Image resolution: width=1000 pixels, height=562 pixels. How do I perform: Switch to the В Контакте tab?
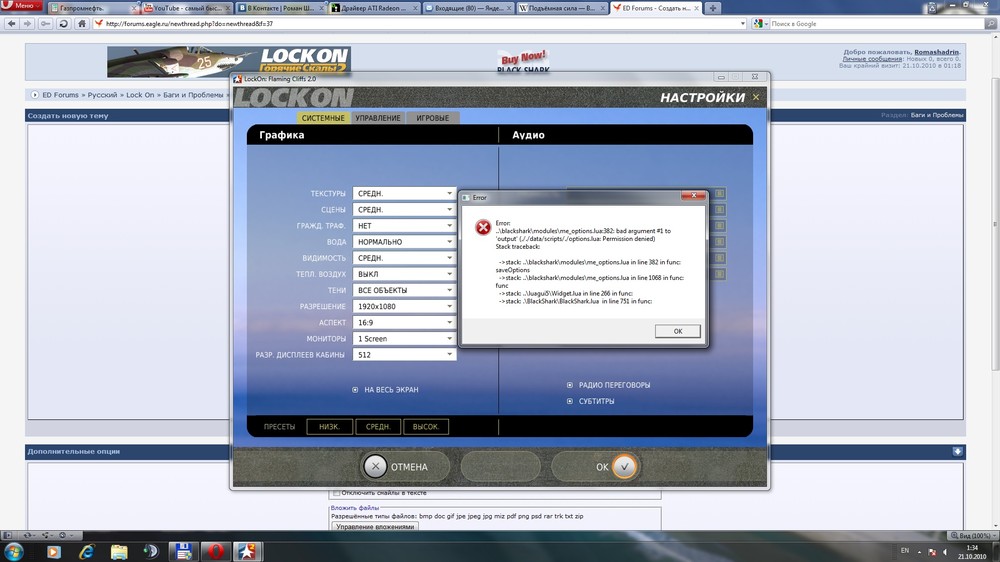pos(281,8)
